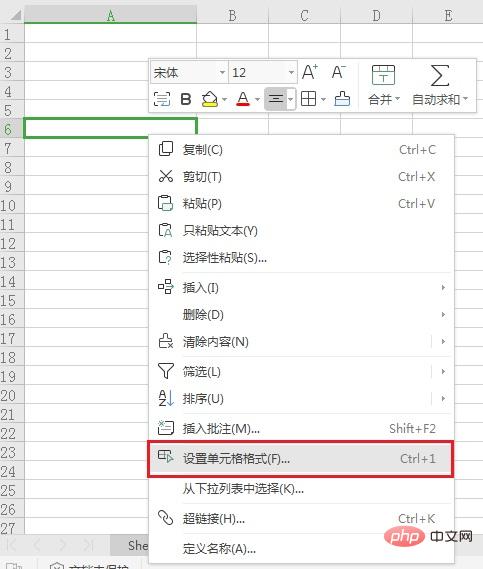Viewport: 483px width, 569px height.
Task: Choose 定义名称(A)... menu entry
Action: (301, 549)
